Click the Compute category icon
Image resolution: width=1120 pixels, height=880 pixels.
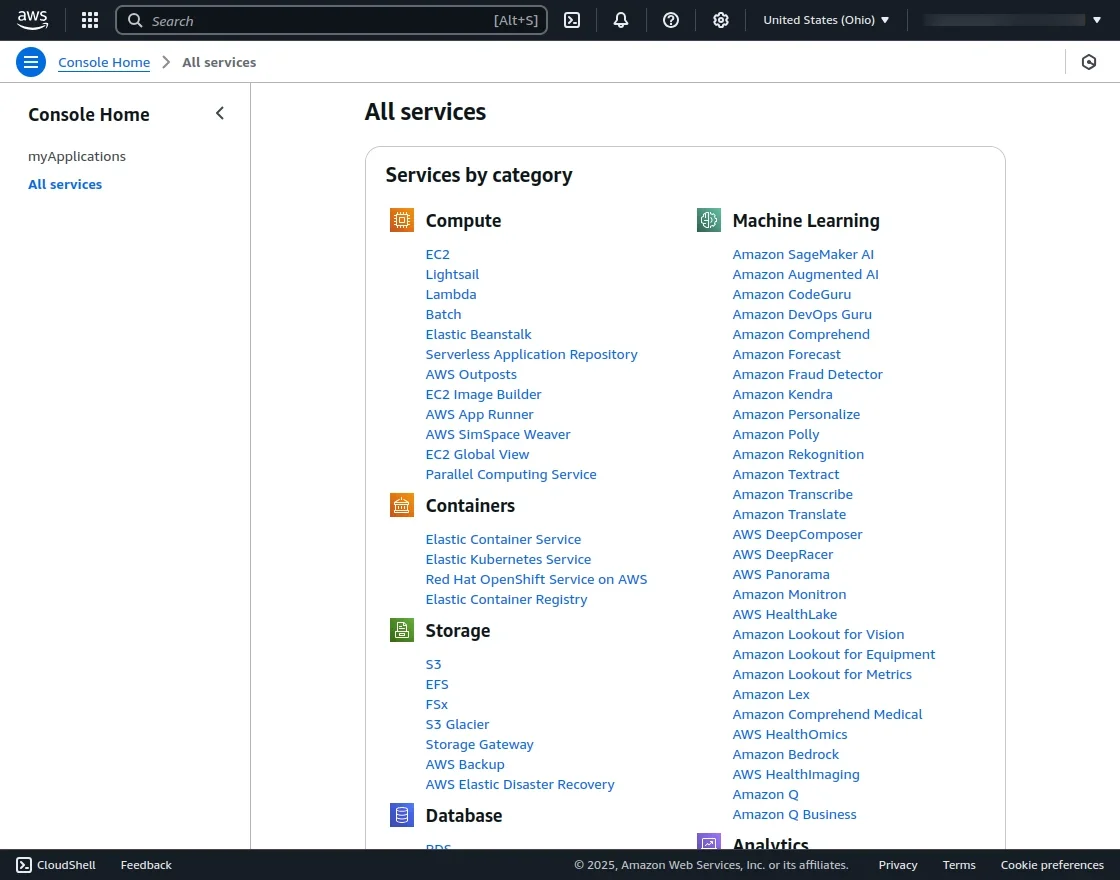(401, 220)
